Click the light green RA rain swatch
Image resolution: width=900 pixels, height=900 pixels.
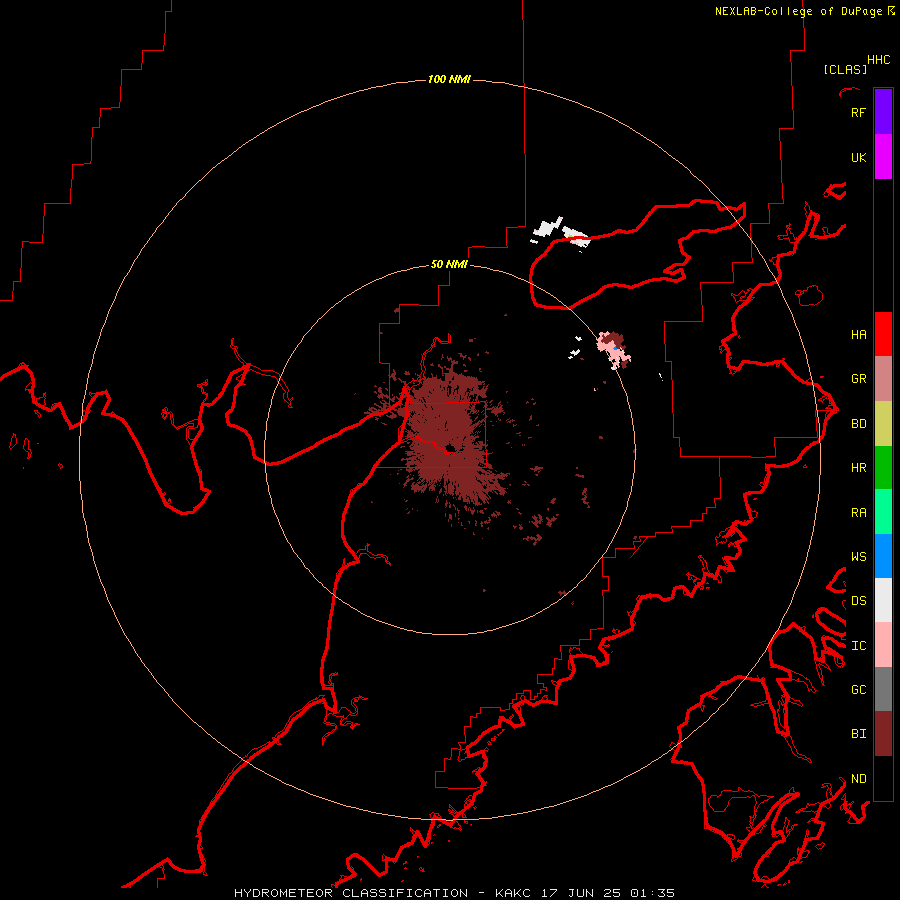pyautogui.click(x=883, y=512)
